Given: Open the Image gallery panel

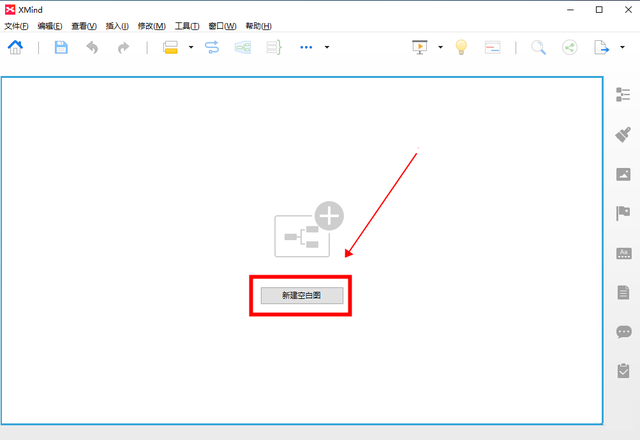Looking at the screenshot, I should pyautogui.click(x=623, y=174).
